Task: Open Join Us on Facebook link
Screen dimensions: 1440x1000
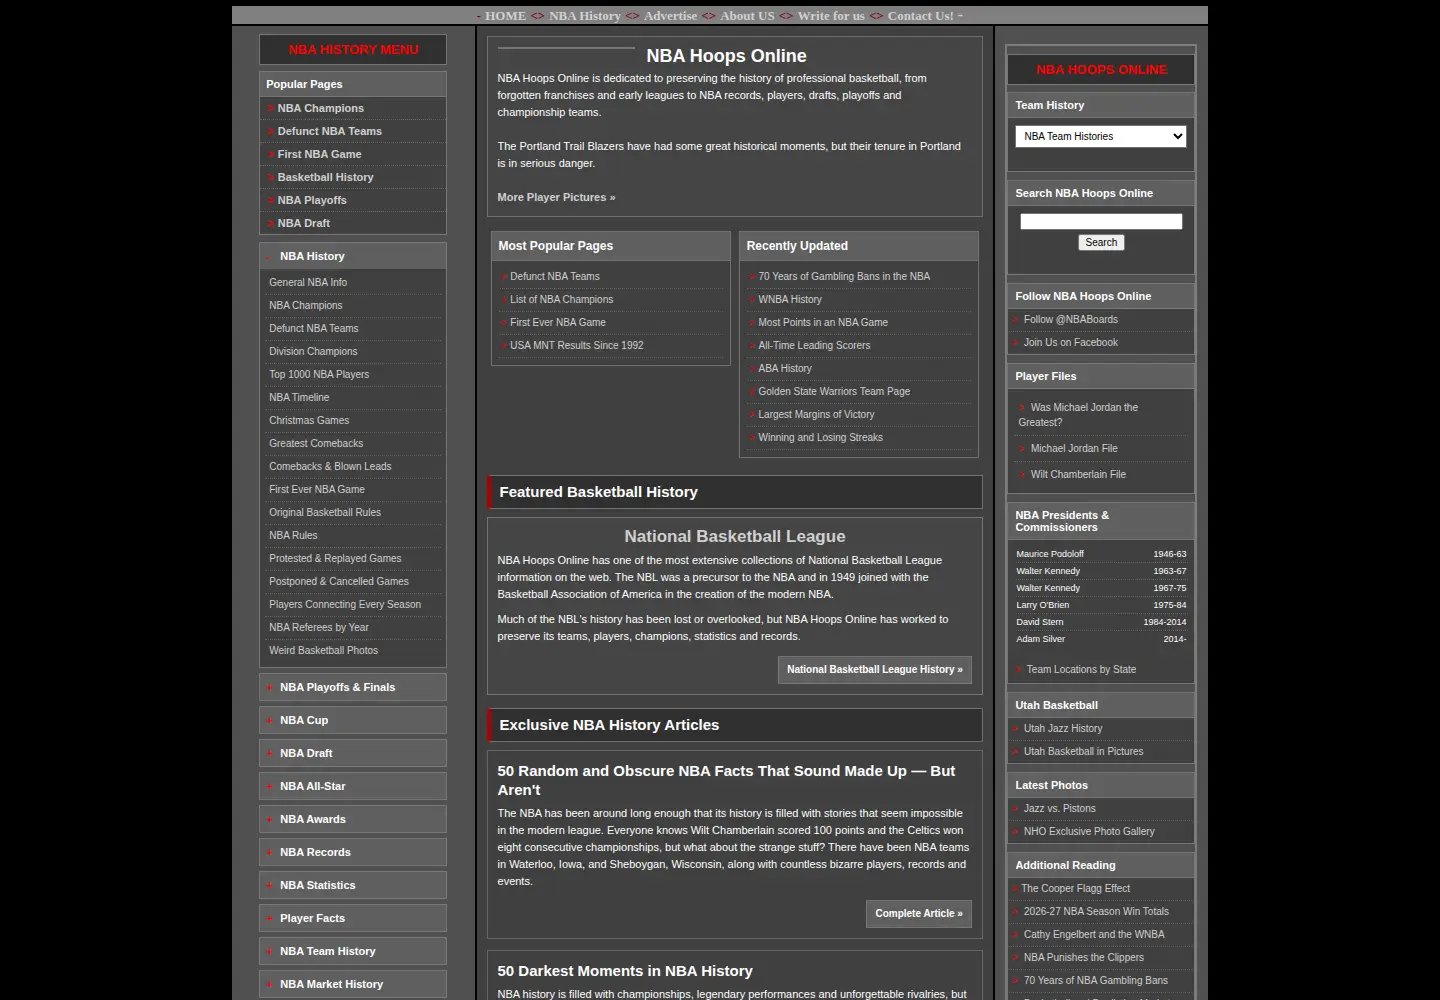Action: [1071, 342]
